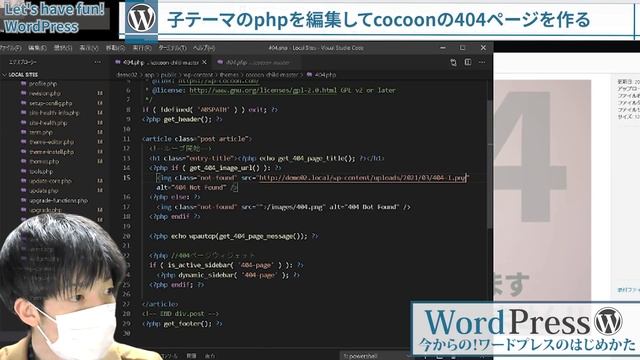Switch to the 出力 panel tab
The width and height of the screenshot is (640, 360).
(x=210, y=356)
